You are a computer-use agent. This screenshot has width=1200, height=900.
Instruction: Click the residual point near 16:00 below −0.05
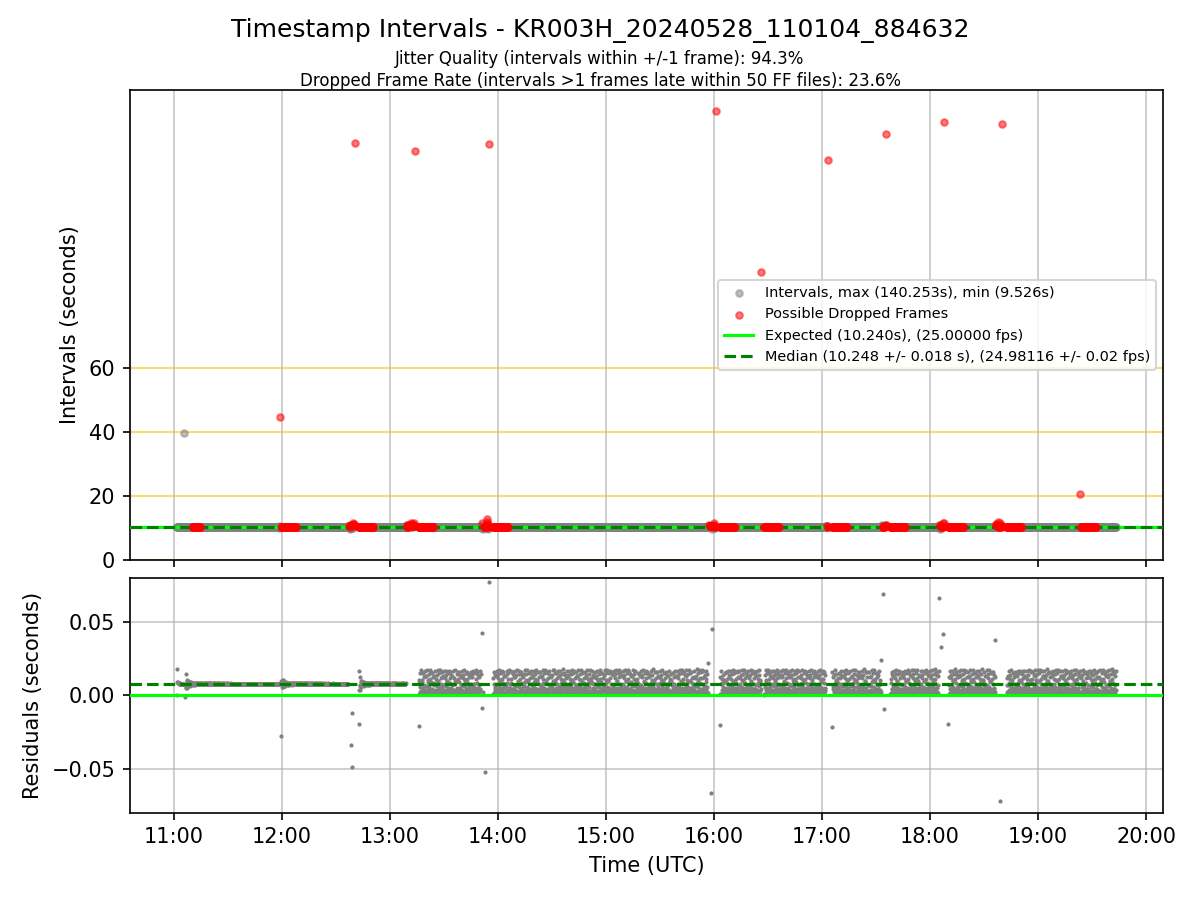pyautogui.click(x=711, y=793)
